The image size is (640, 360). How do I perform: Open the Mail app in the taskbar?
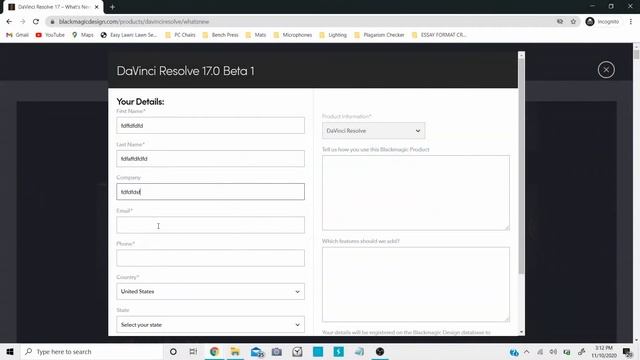[257, 351]
